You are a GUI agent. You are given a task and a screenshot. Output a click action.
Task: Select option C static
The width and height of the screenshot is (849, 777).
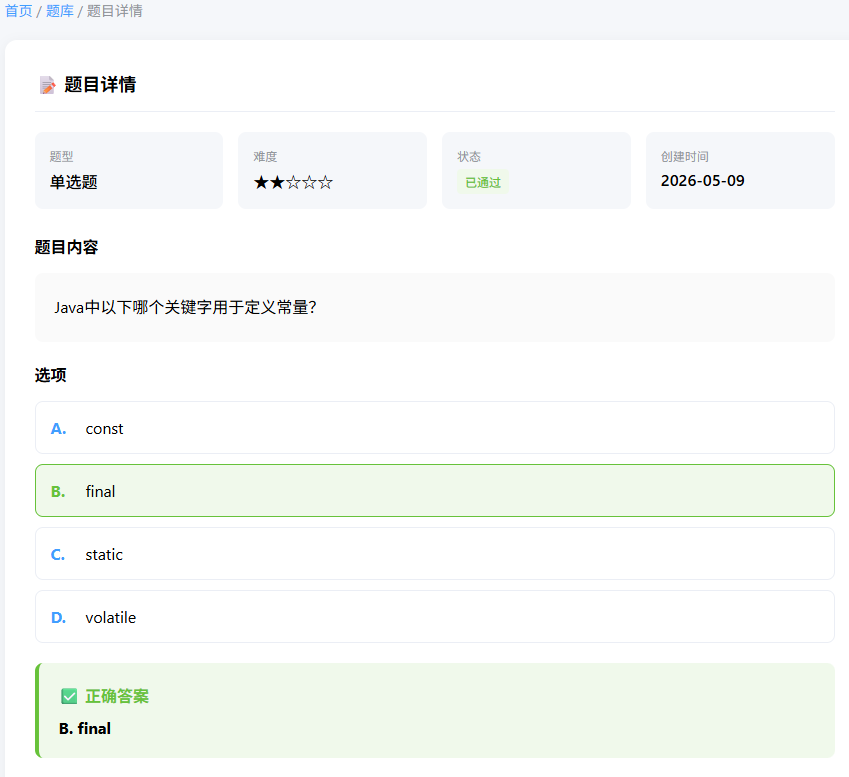tap(435, 553)
